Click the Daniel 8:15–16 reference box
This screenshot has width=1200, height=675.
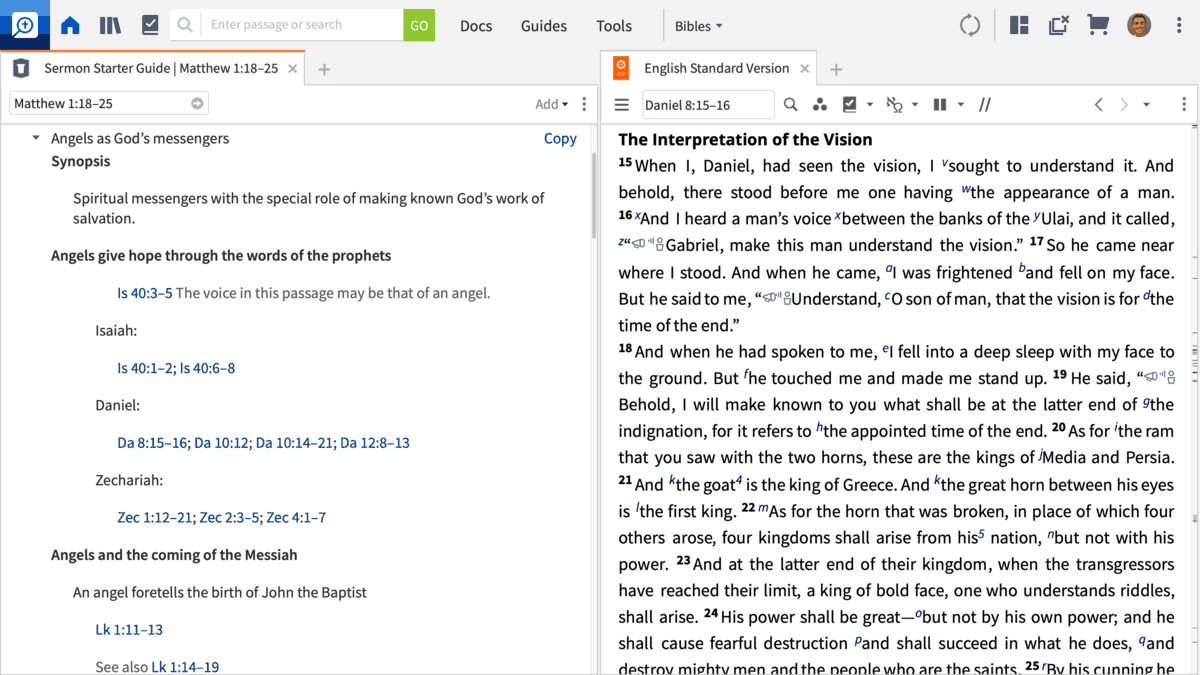click(x=707, y=105)
